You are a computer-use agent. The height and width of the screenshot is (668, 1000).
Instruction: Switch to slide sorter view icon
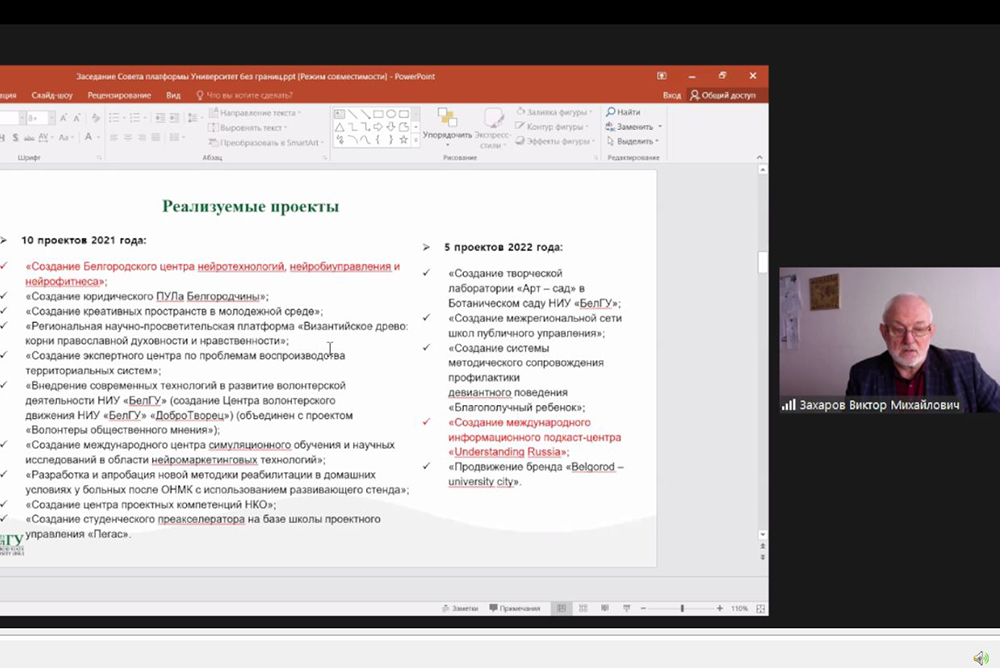(x=583, y=608)
